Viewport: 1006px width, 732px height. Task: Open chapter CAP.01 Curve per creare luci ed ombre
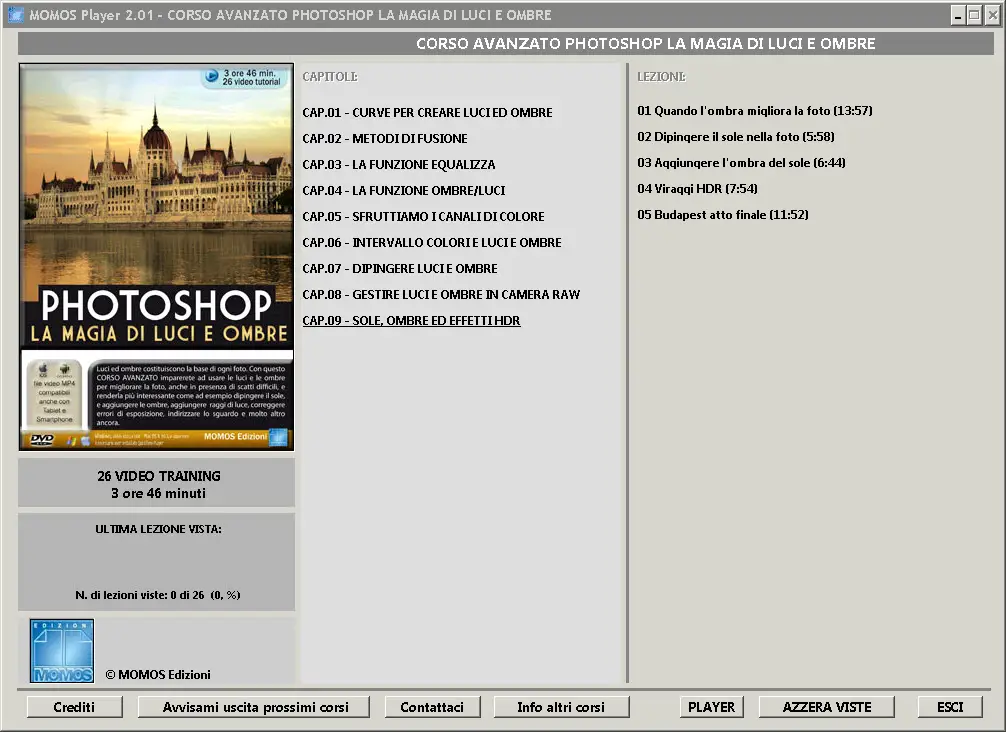(427, 112)
